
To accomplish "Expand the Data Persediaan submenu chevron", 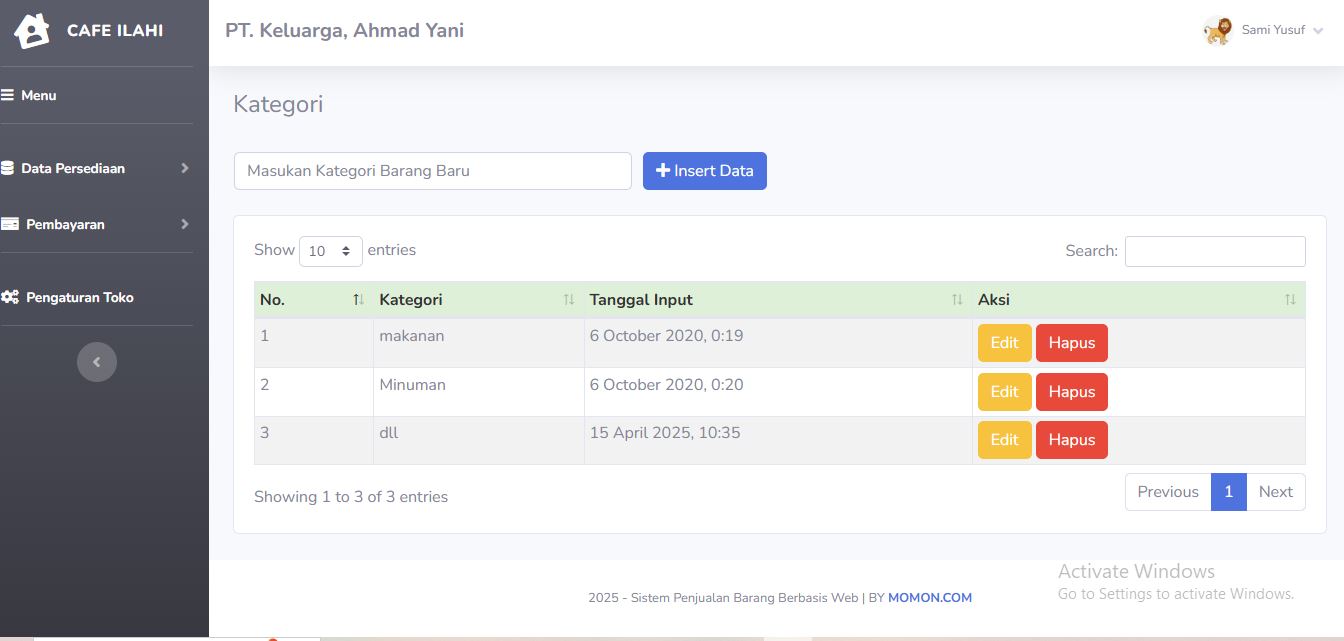I will 185,168.
